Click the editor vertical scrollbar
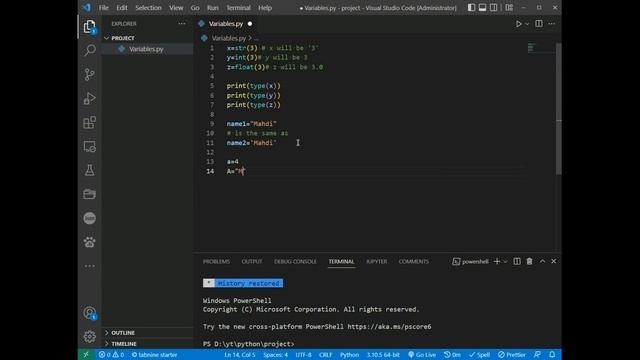This screenshot has height=360, width=640. 558,108
